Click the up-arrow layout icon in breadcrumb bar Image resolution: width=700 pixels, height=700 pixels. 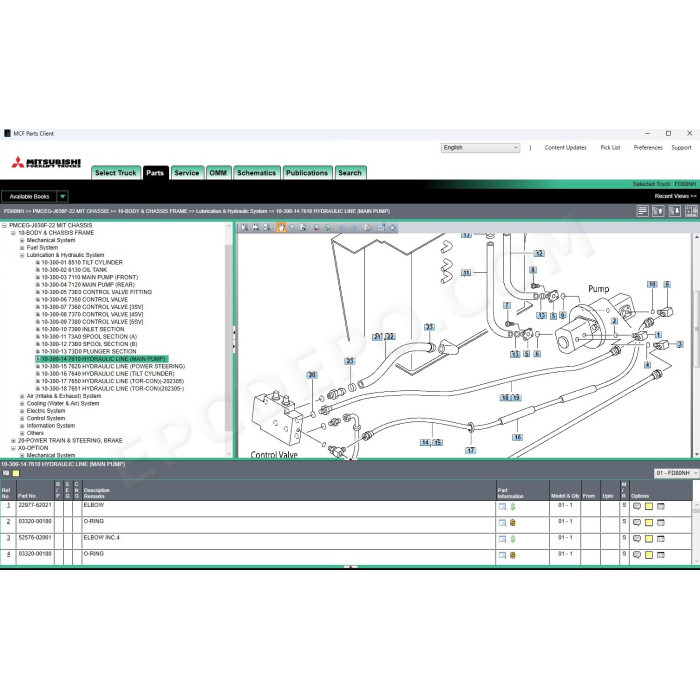tap(658, 211)
